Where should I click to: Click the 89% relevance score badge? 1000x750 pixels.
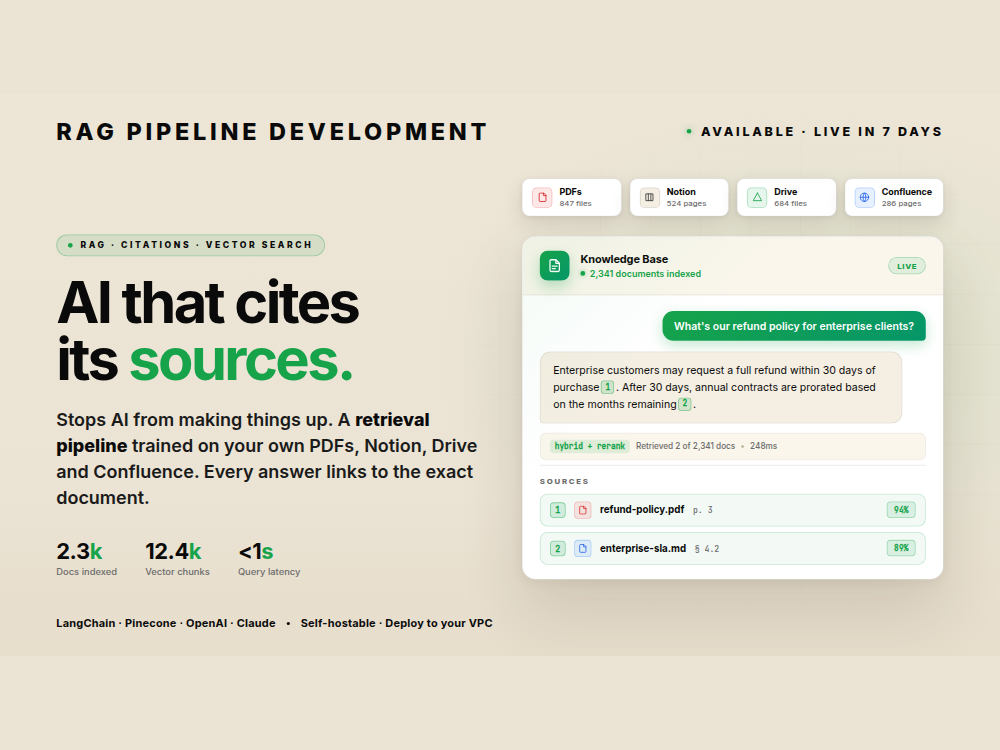pos(901,548)
